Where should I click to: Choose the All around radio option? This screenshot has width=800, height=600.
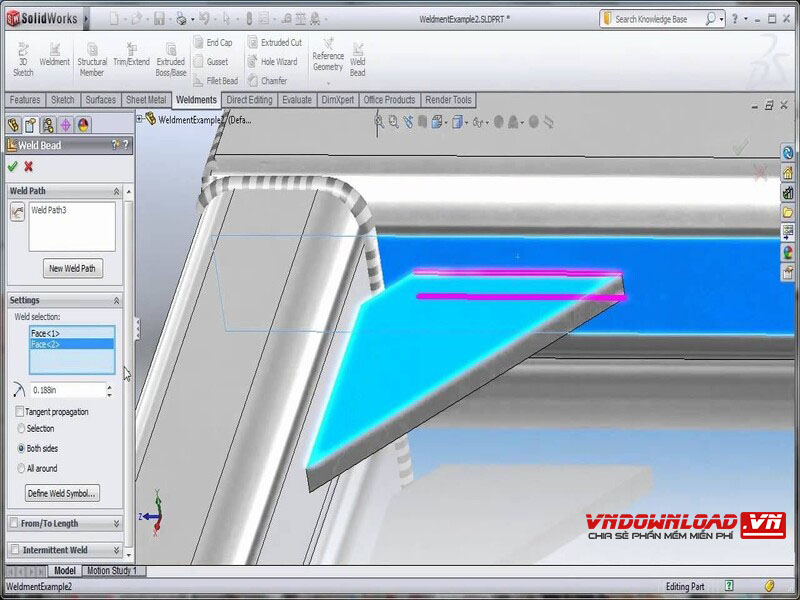point(21,468)
